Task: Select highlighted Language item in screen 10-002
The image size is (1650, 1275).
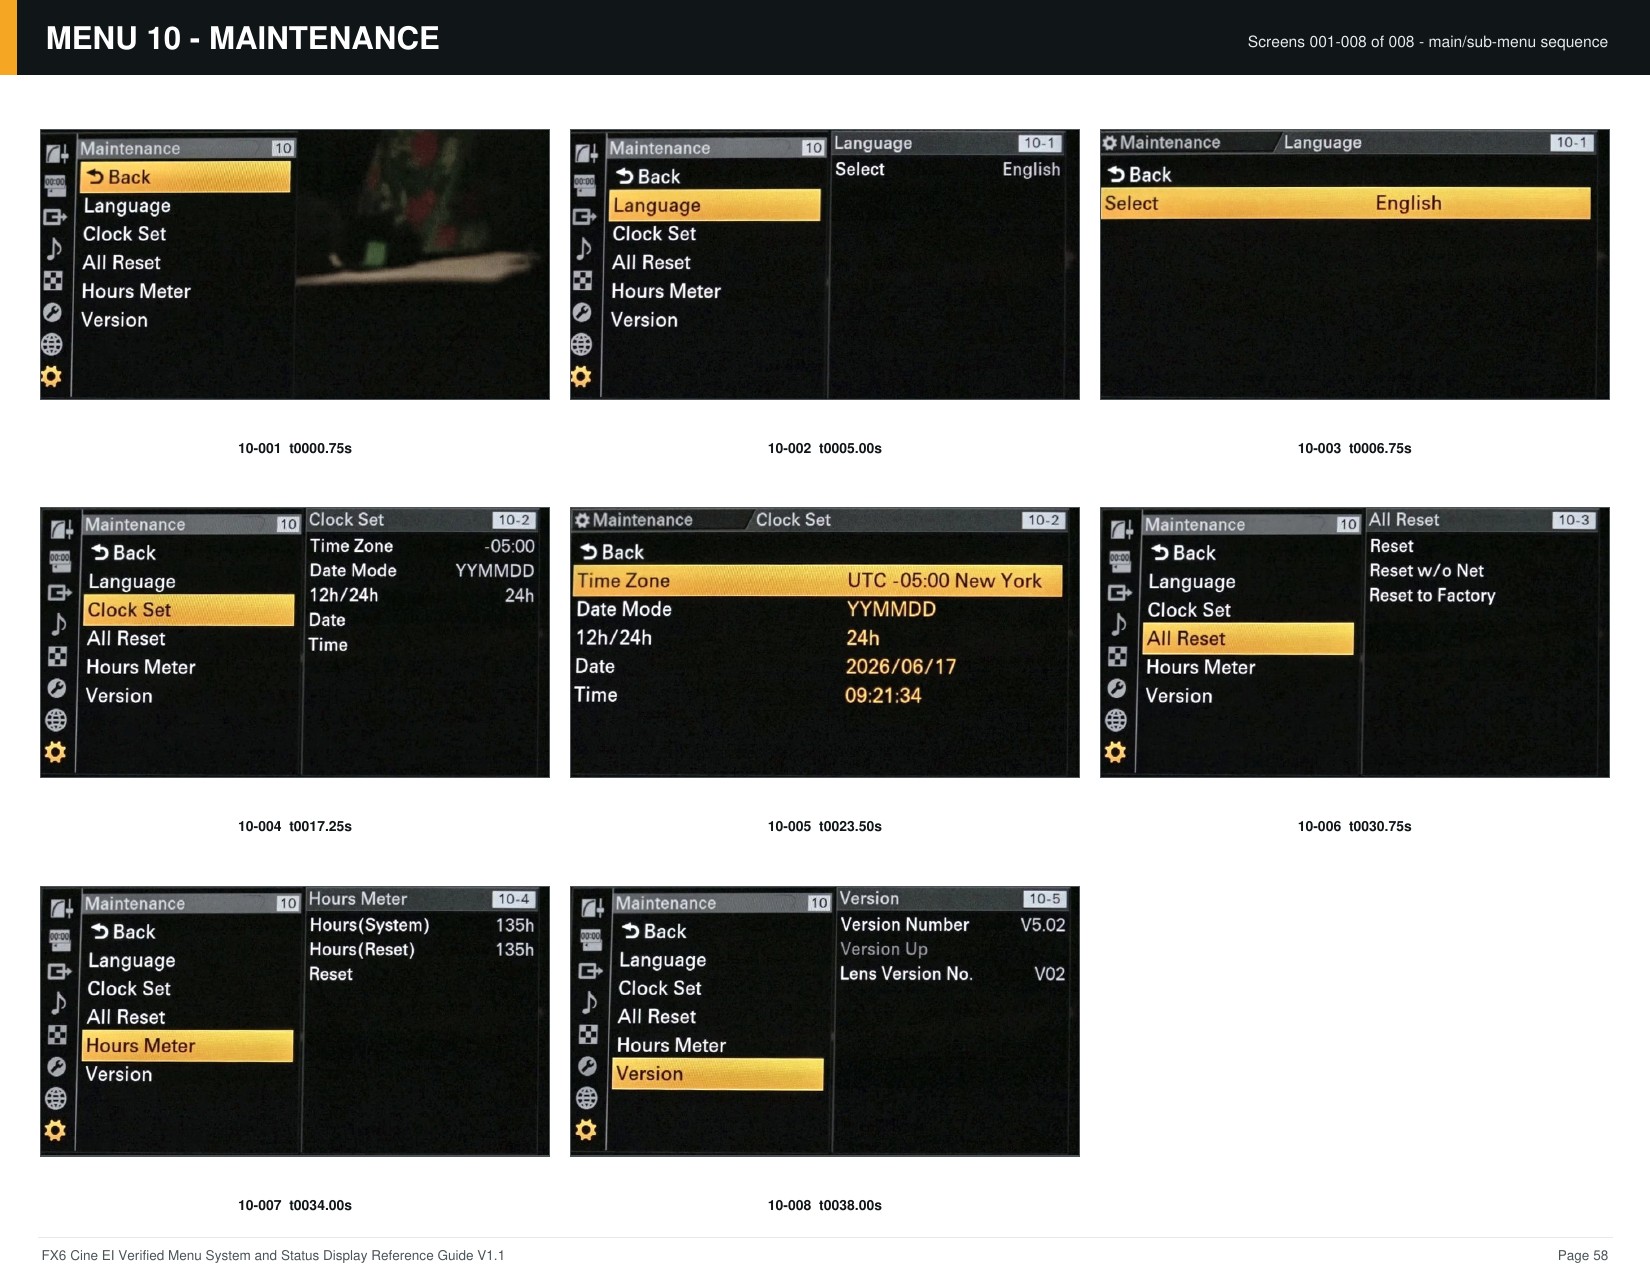Action: (714, 205)
